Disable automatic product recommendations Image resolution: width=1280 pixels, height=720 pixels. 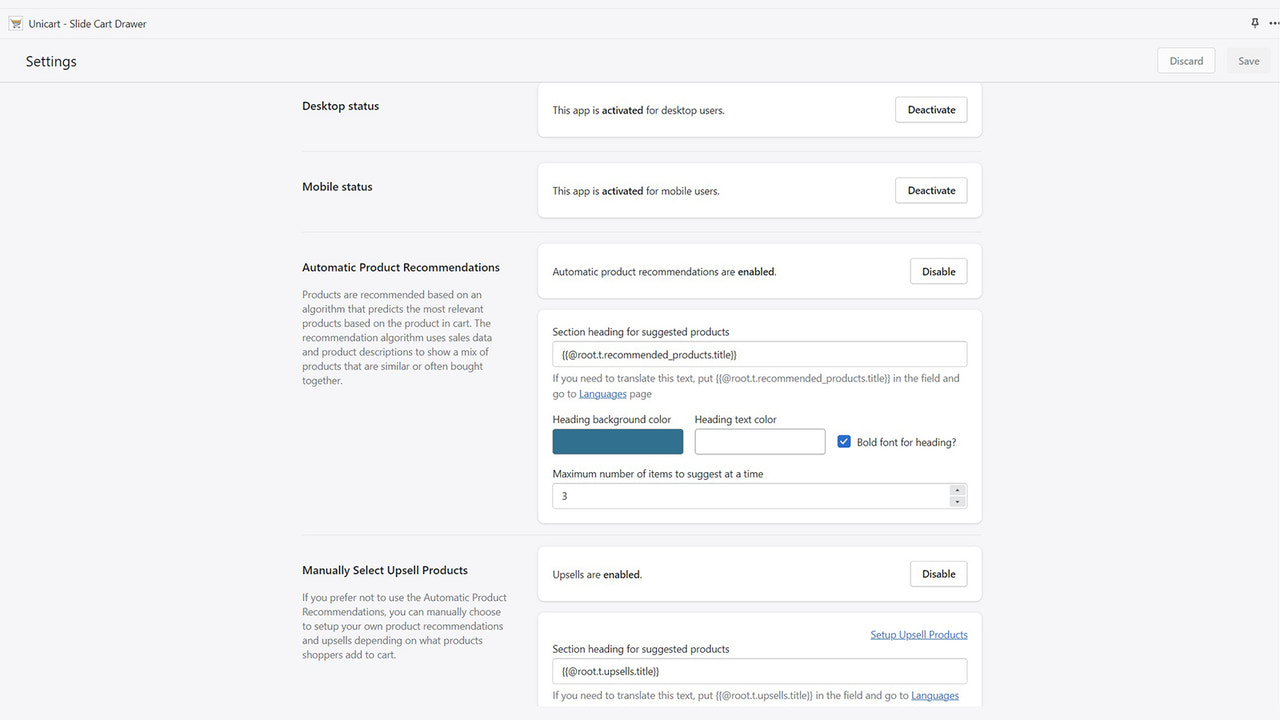[938, 270]
